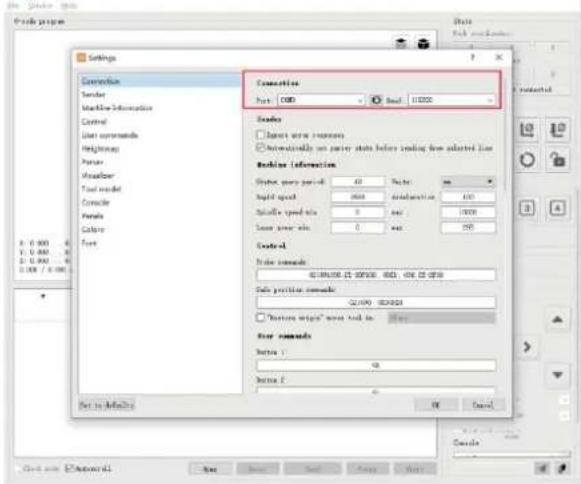
Task: Toggle Check mode checkbox in main window
Action: (x=19, y=469)
